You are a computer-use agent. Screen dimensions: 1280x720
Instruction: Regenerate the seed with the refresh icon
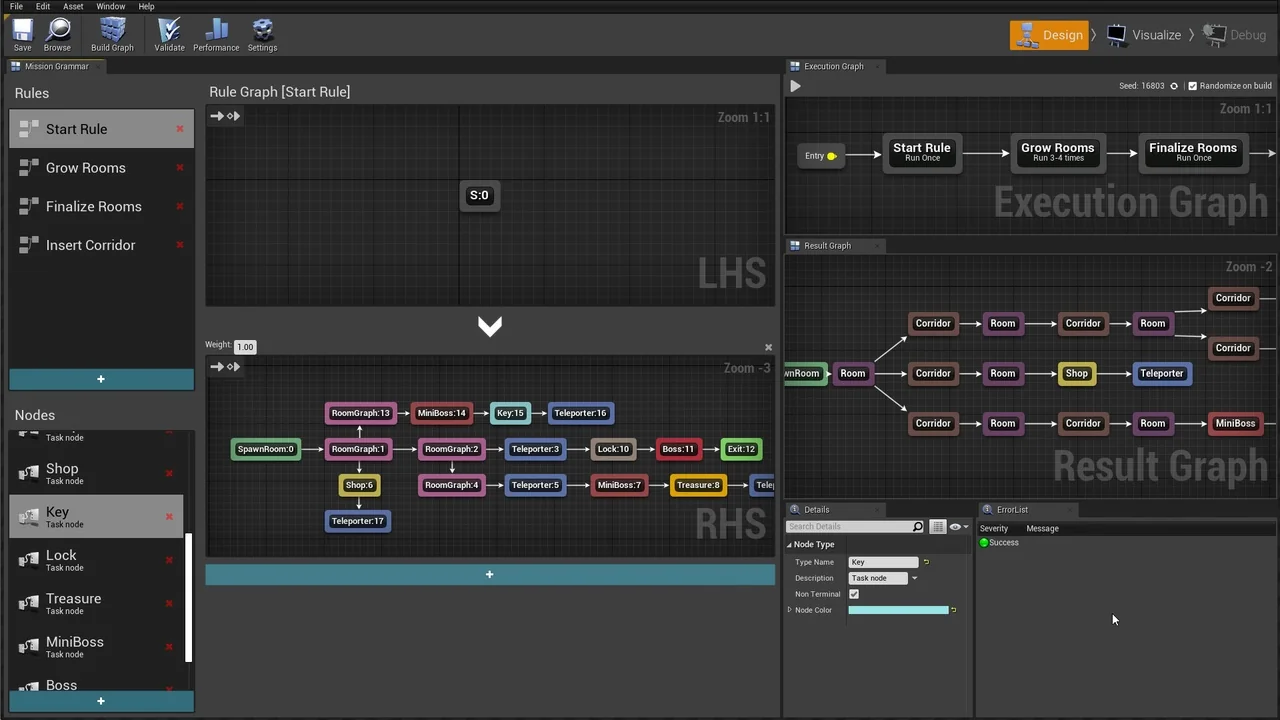1174,86
